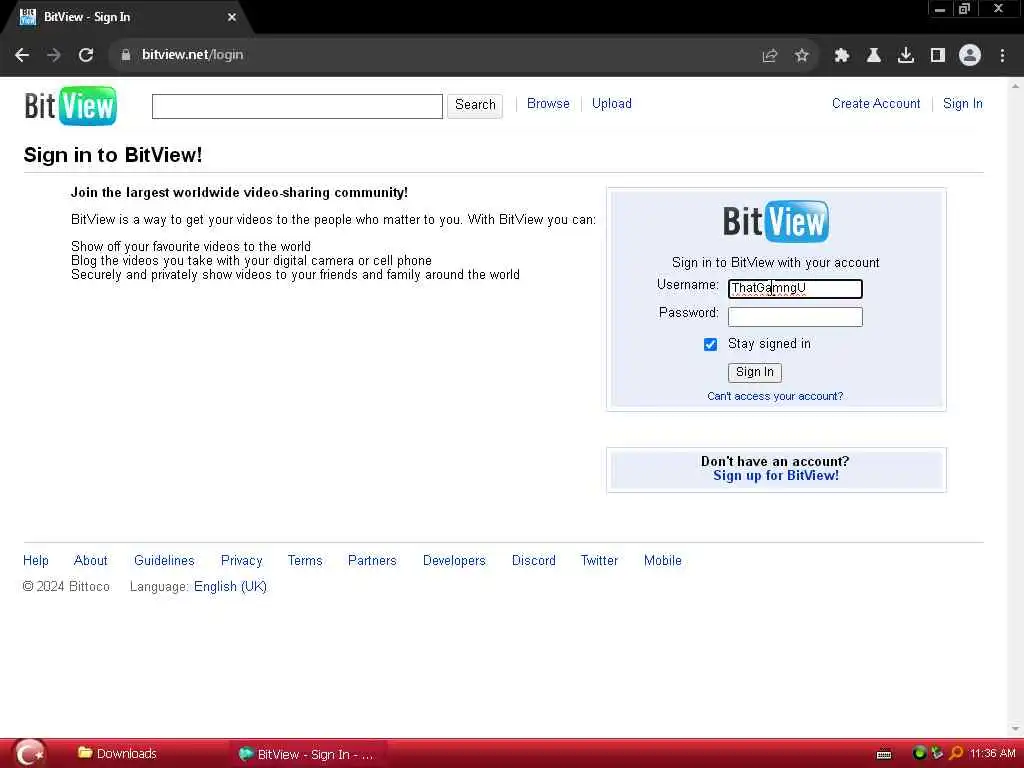Click Sign In link in the header
Viewport: 1024px width, 768px height.
963,104
